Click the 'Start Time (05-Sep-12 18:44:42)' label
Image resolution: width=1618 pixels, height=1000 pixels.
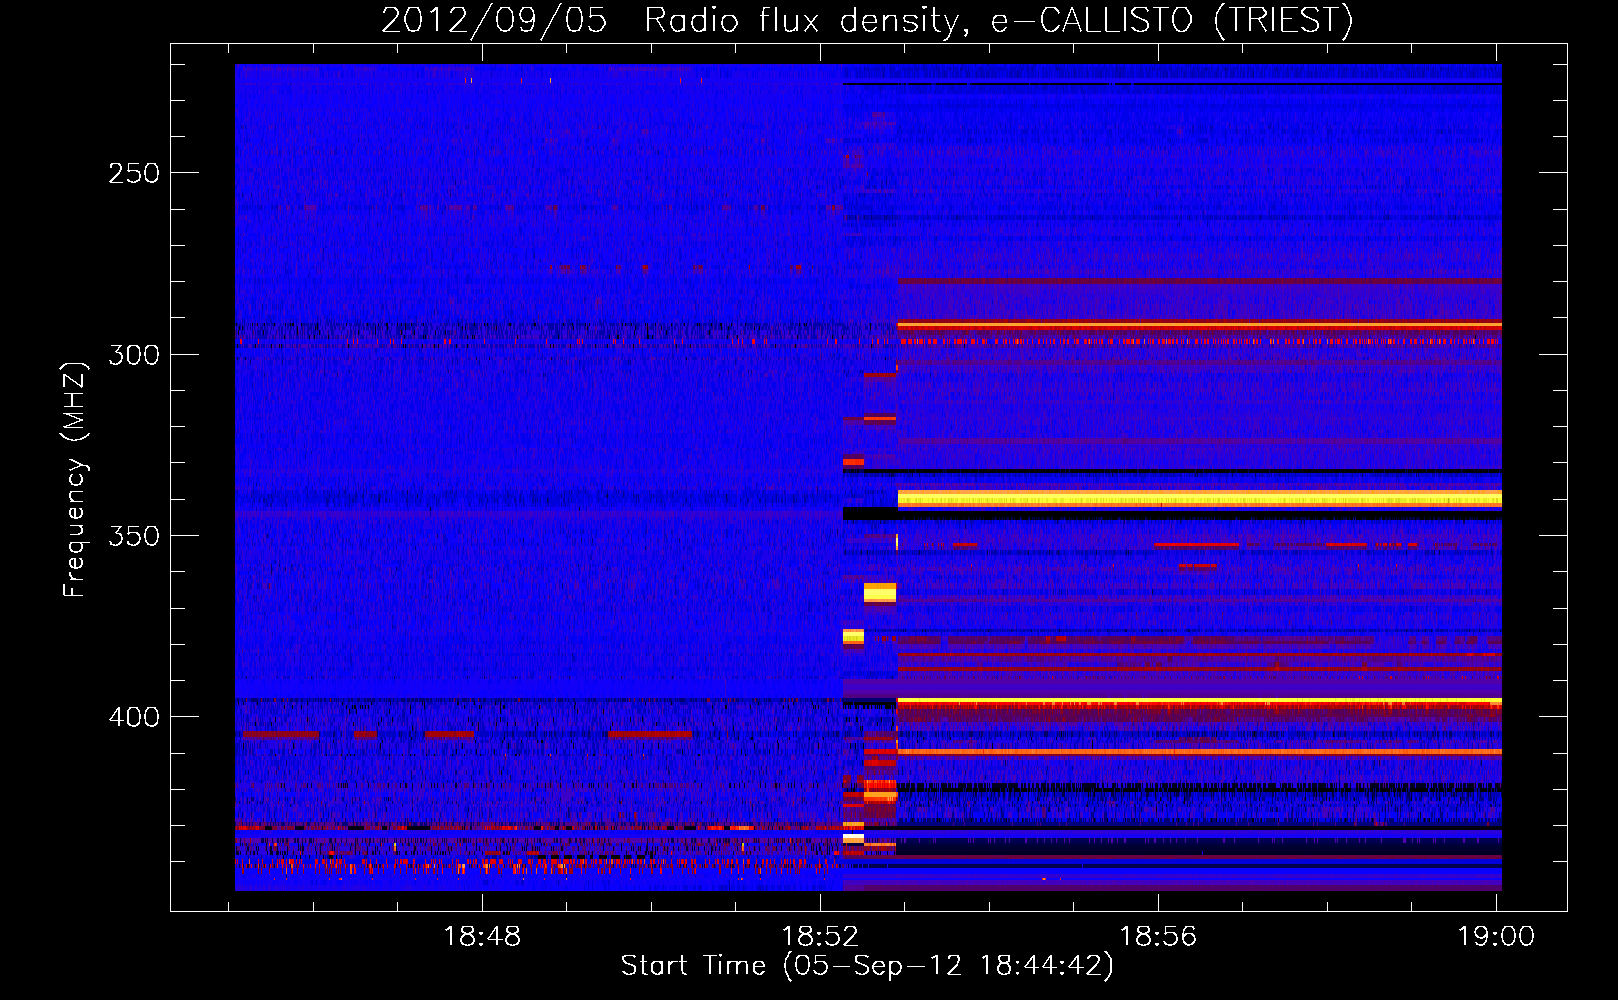pos(867,966)
